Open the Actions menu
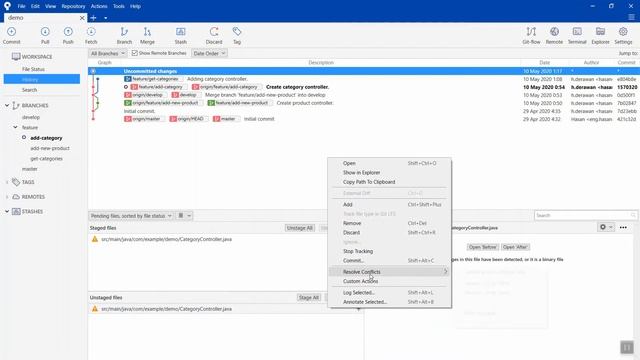Image resolution: width=640 pixels, height=360 pixels. (x=99, y=6)
